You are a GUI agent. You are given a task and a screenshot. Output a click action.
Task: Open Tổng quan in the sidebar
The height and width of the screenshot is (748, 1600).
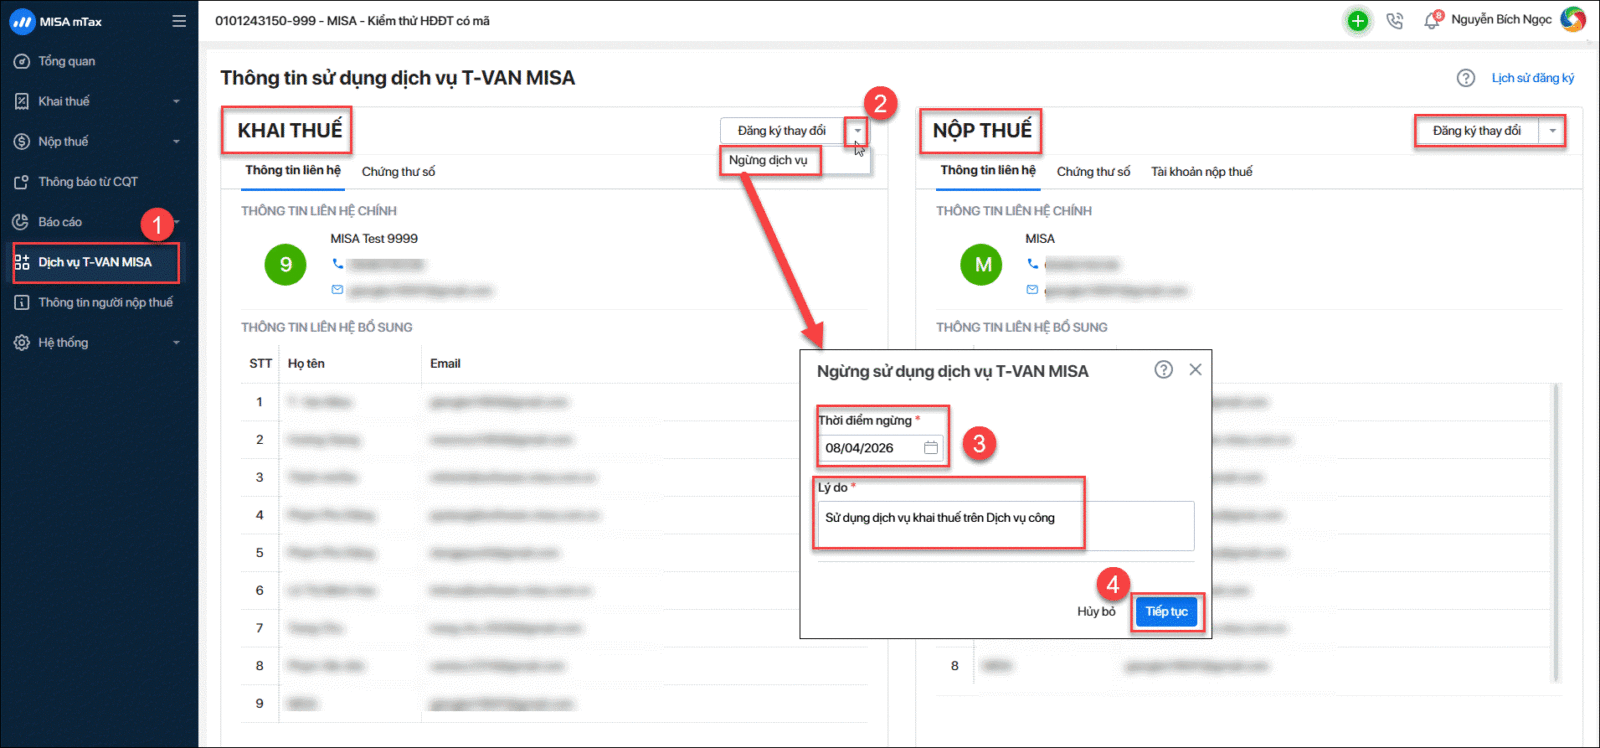pyautogui.click(x=67, y=61)
